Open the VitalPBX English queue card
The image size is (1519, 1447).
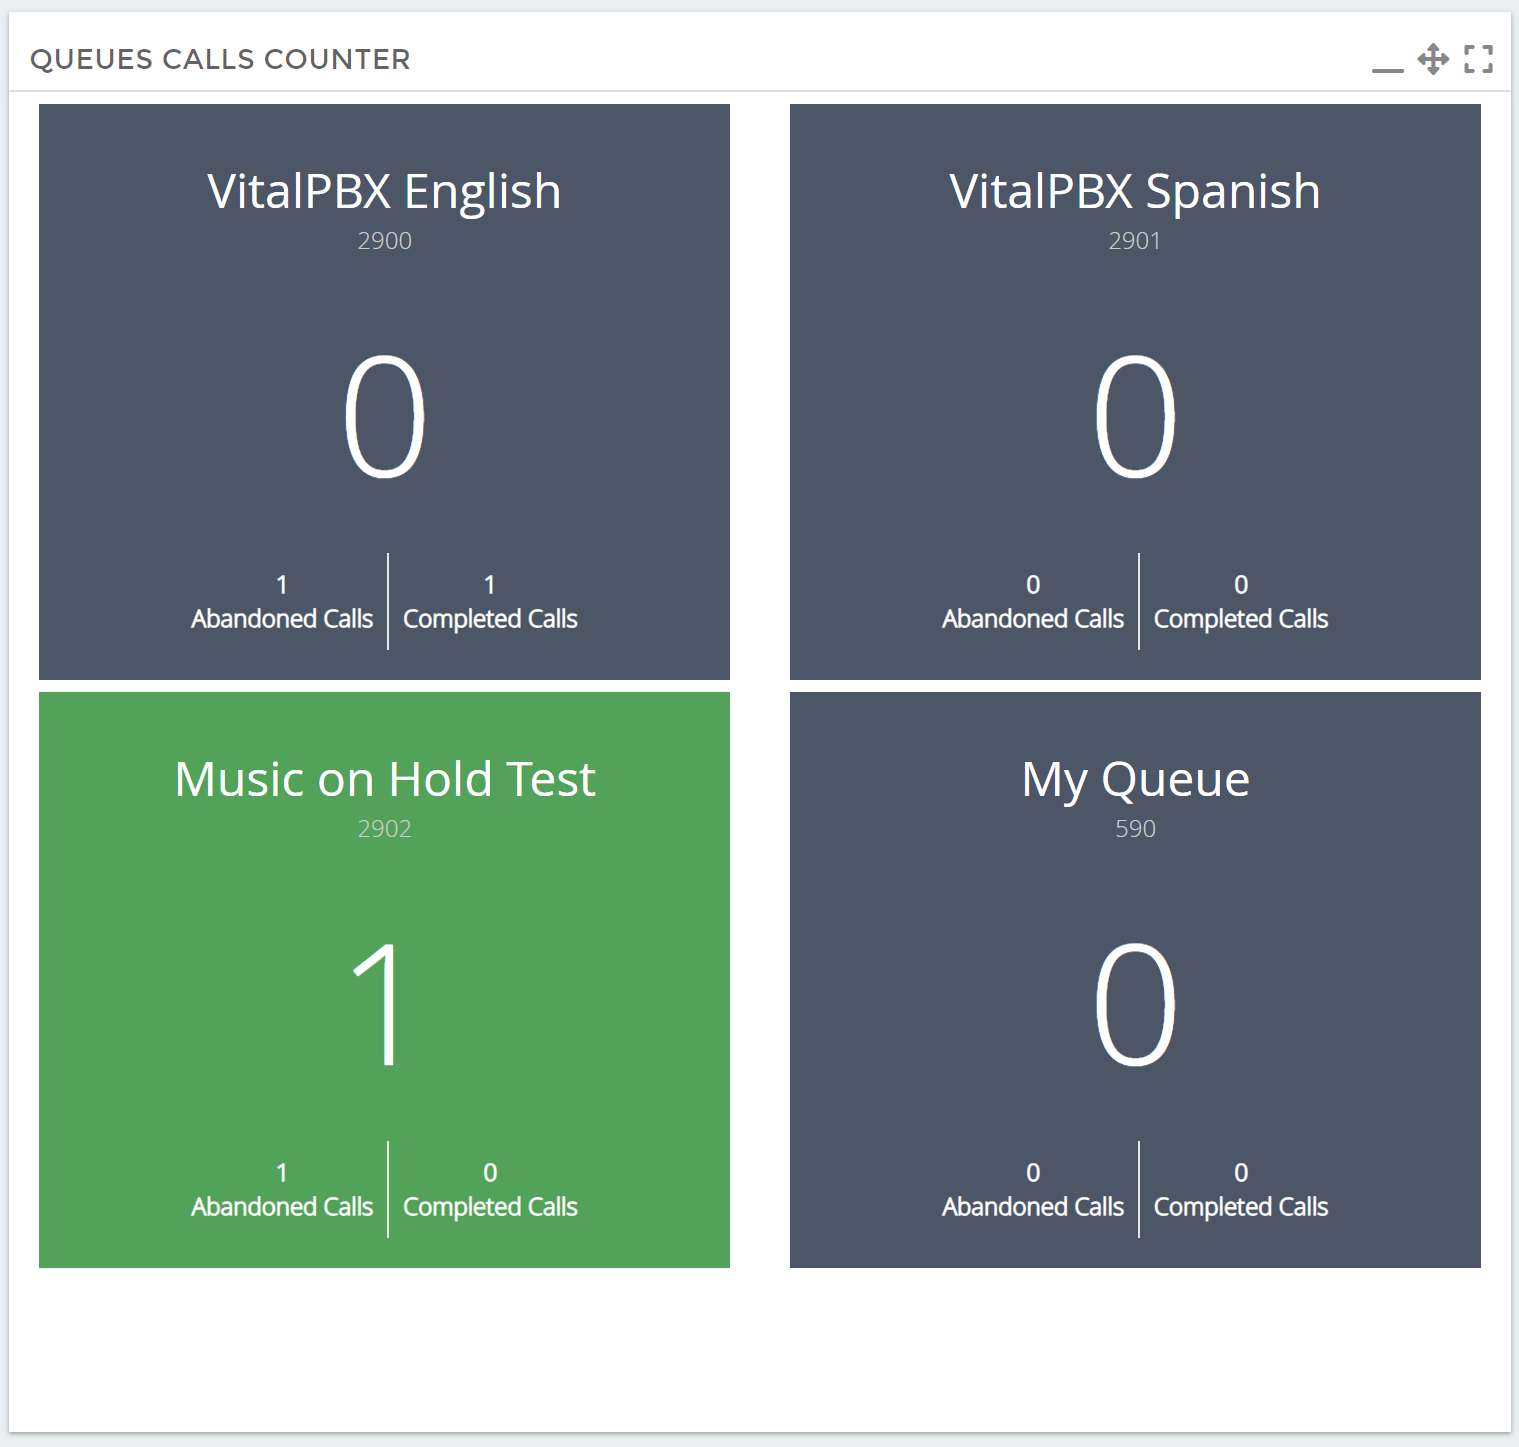pos(384,392)
